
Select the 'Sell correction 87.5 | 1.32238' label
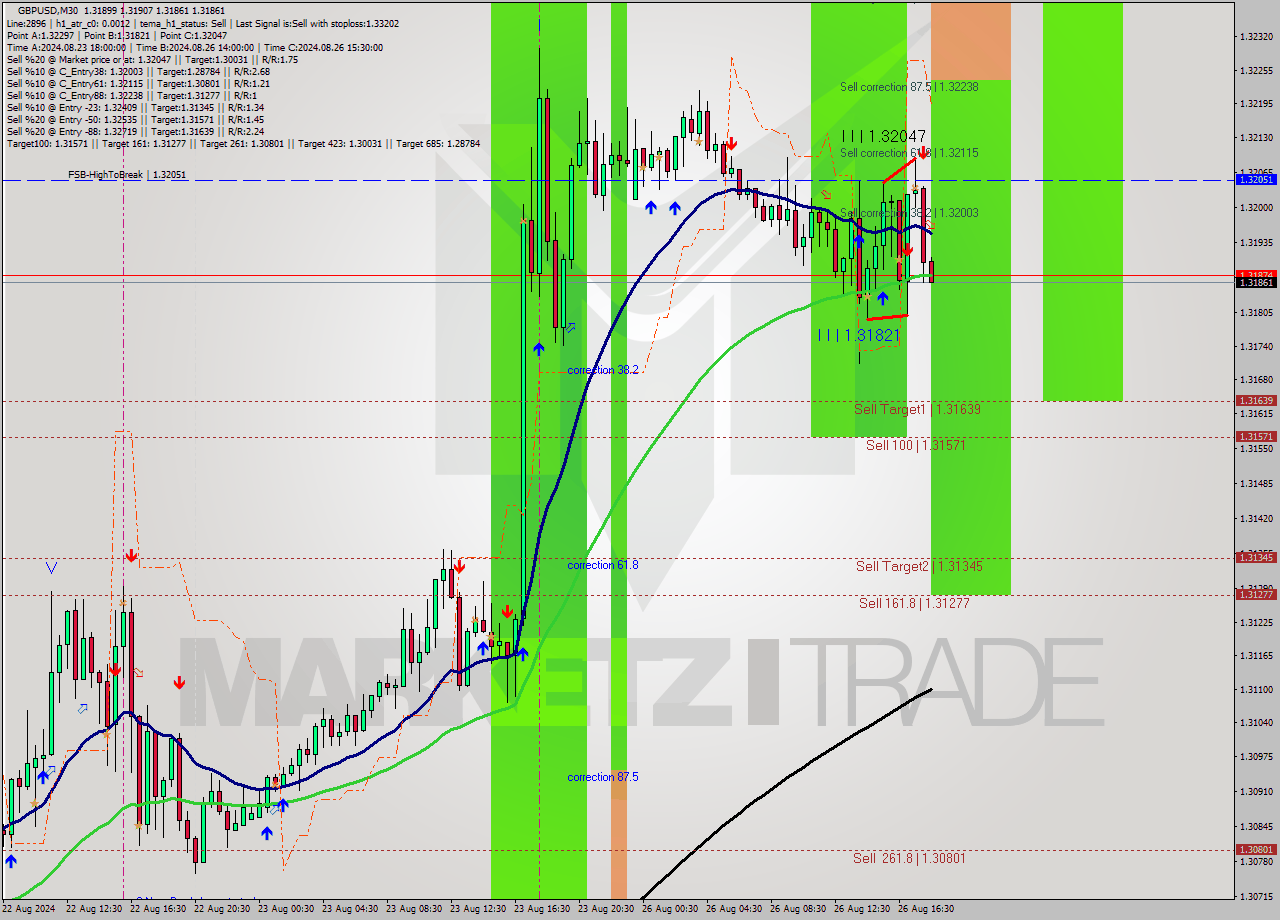point(909,87)
